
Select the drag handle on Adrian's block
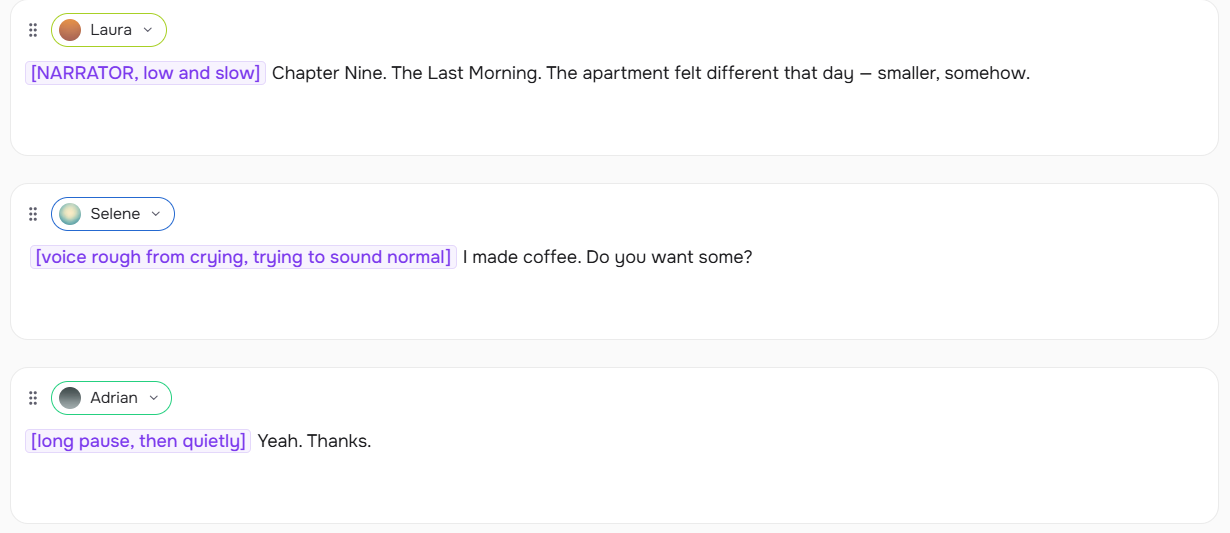pyautogui.click(x=33, y=398)
